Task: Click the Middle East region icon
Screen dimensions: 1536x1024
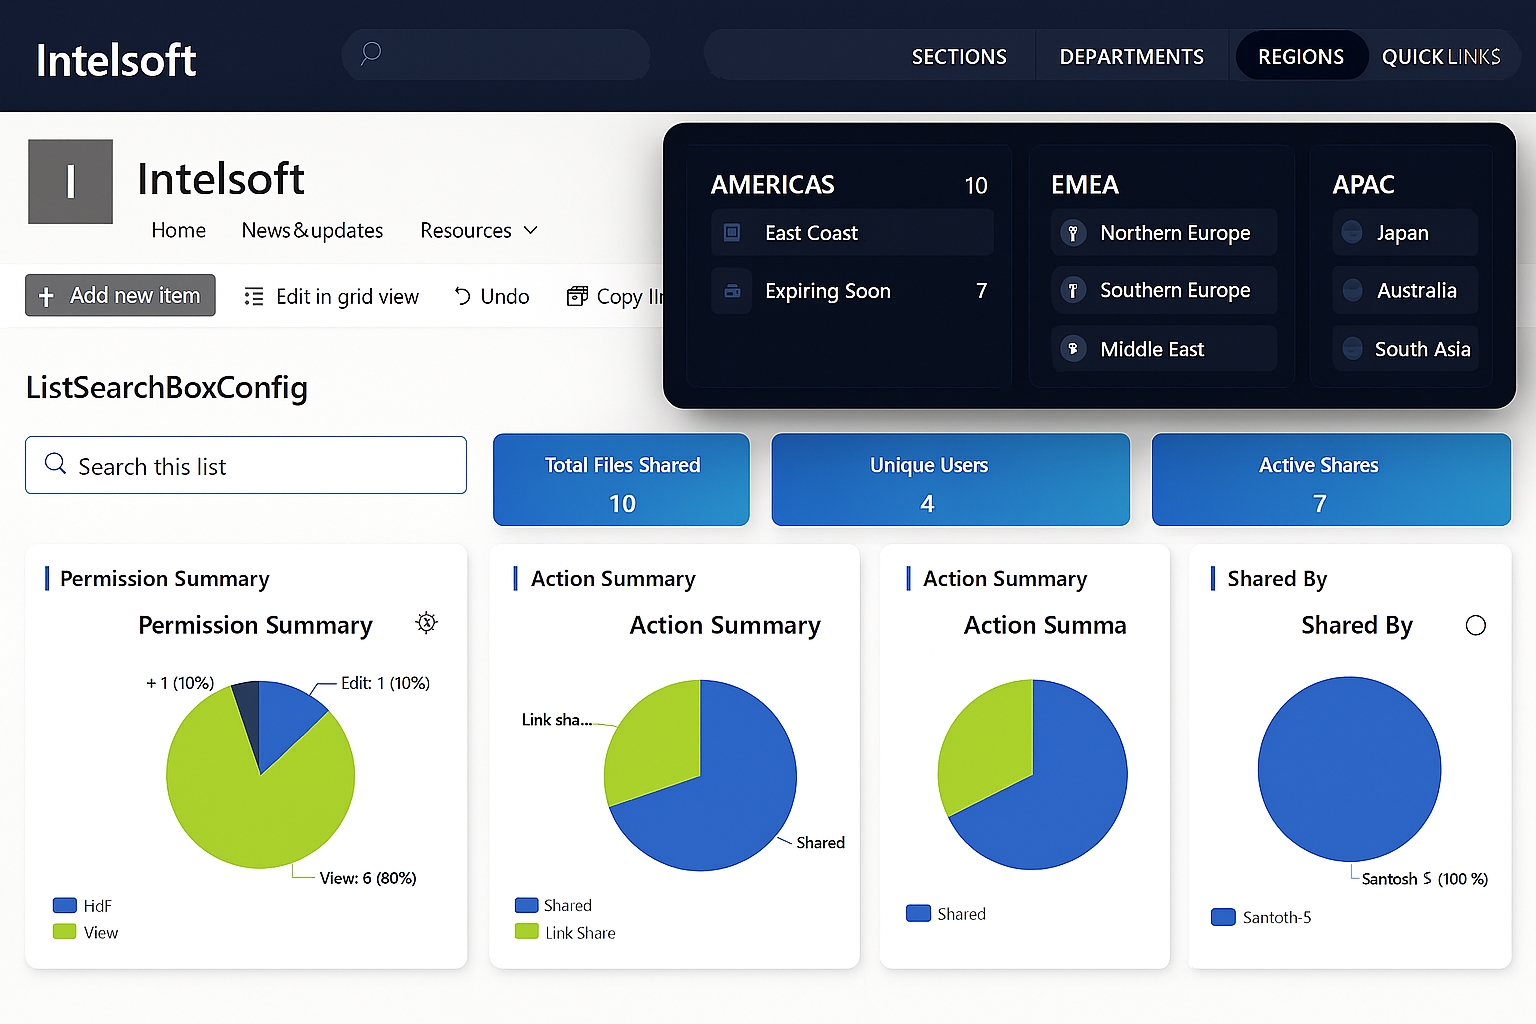Action: [1072, 349]
